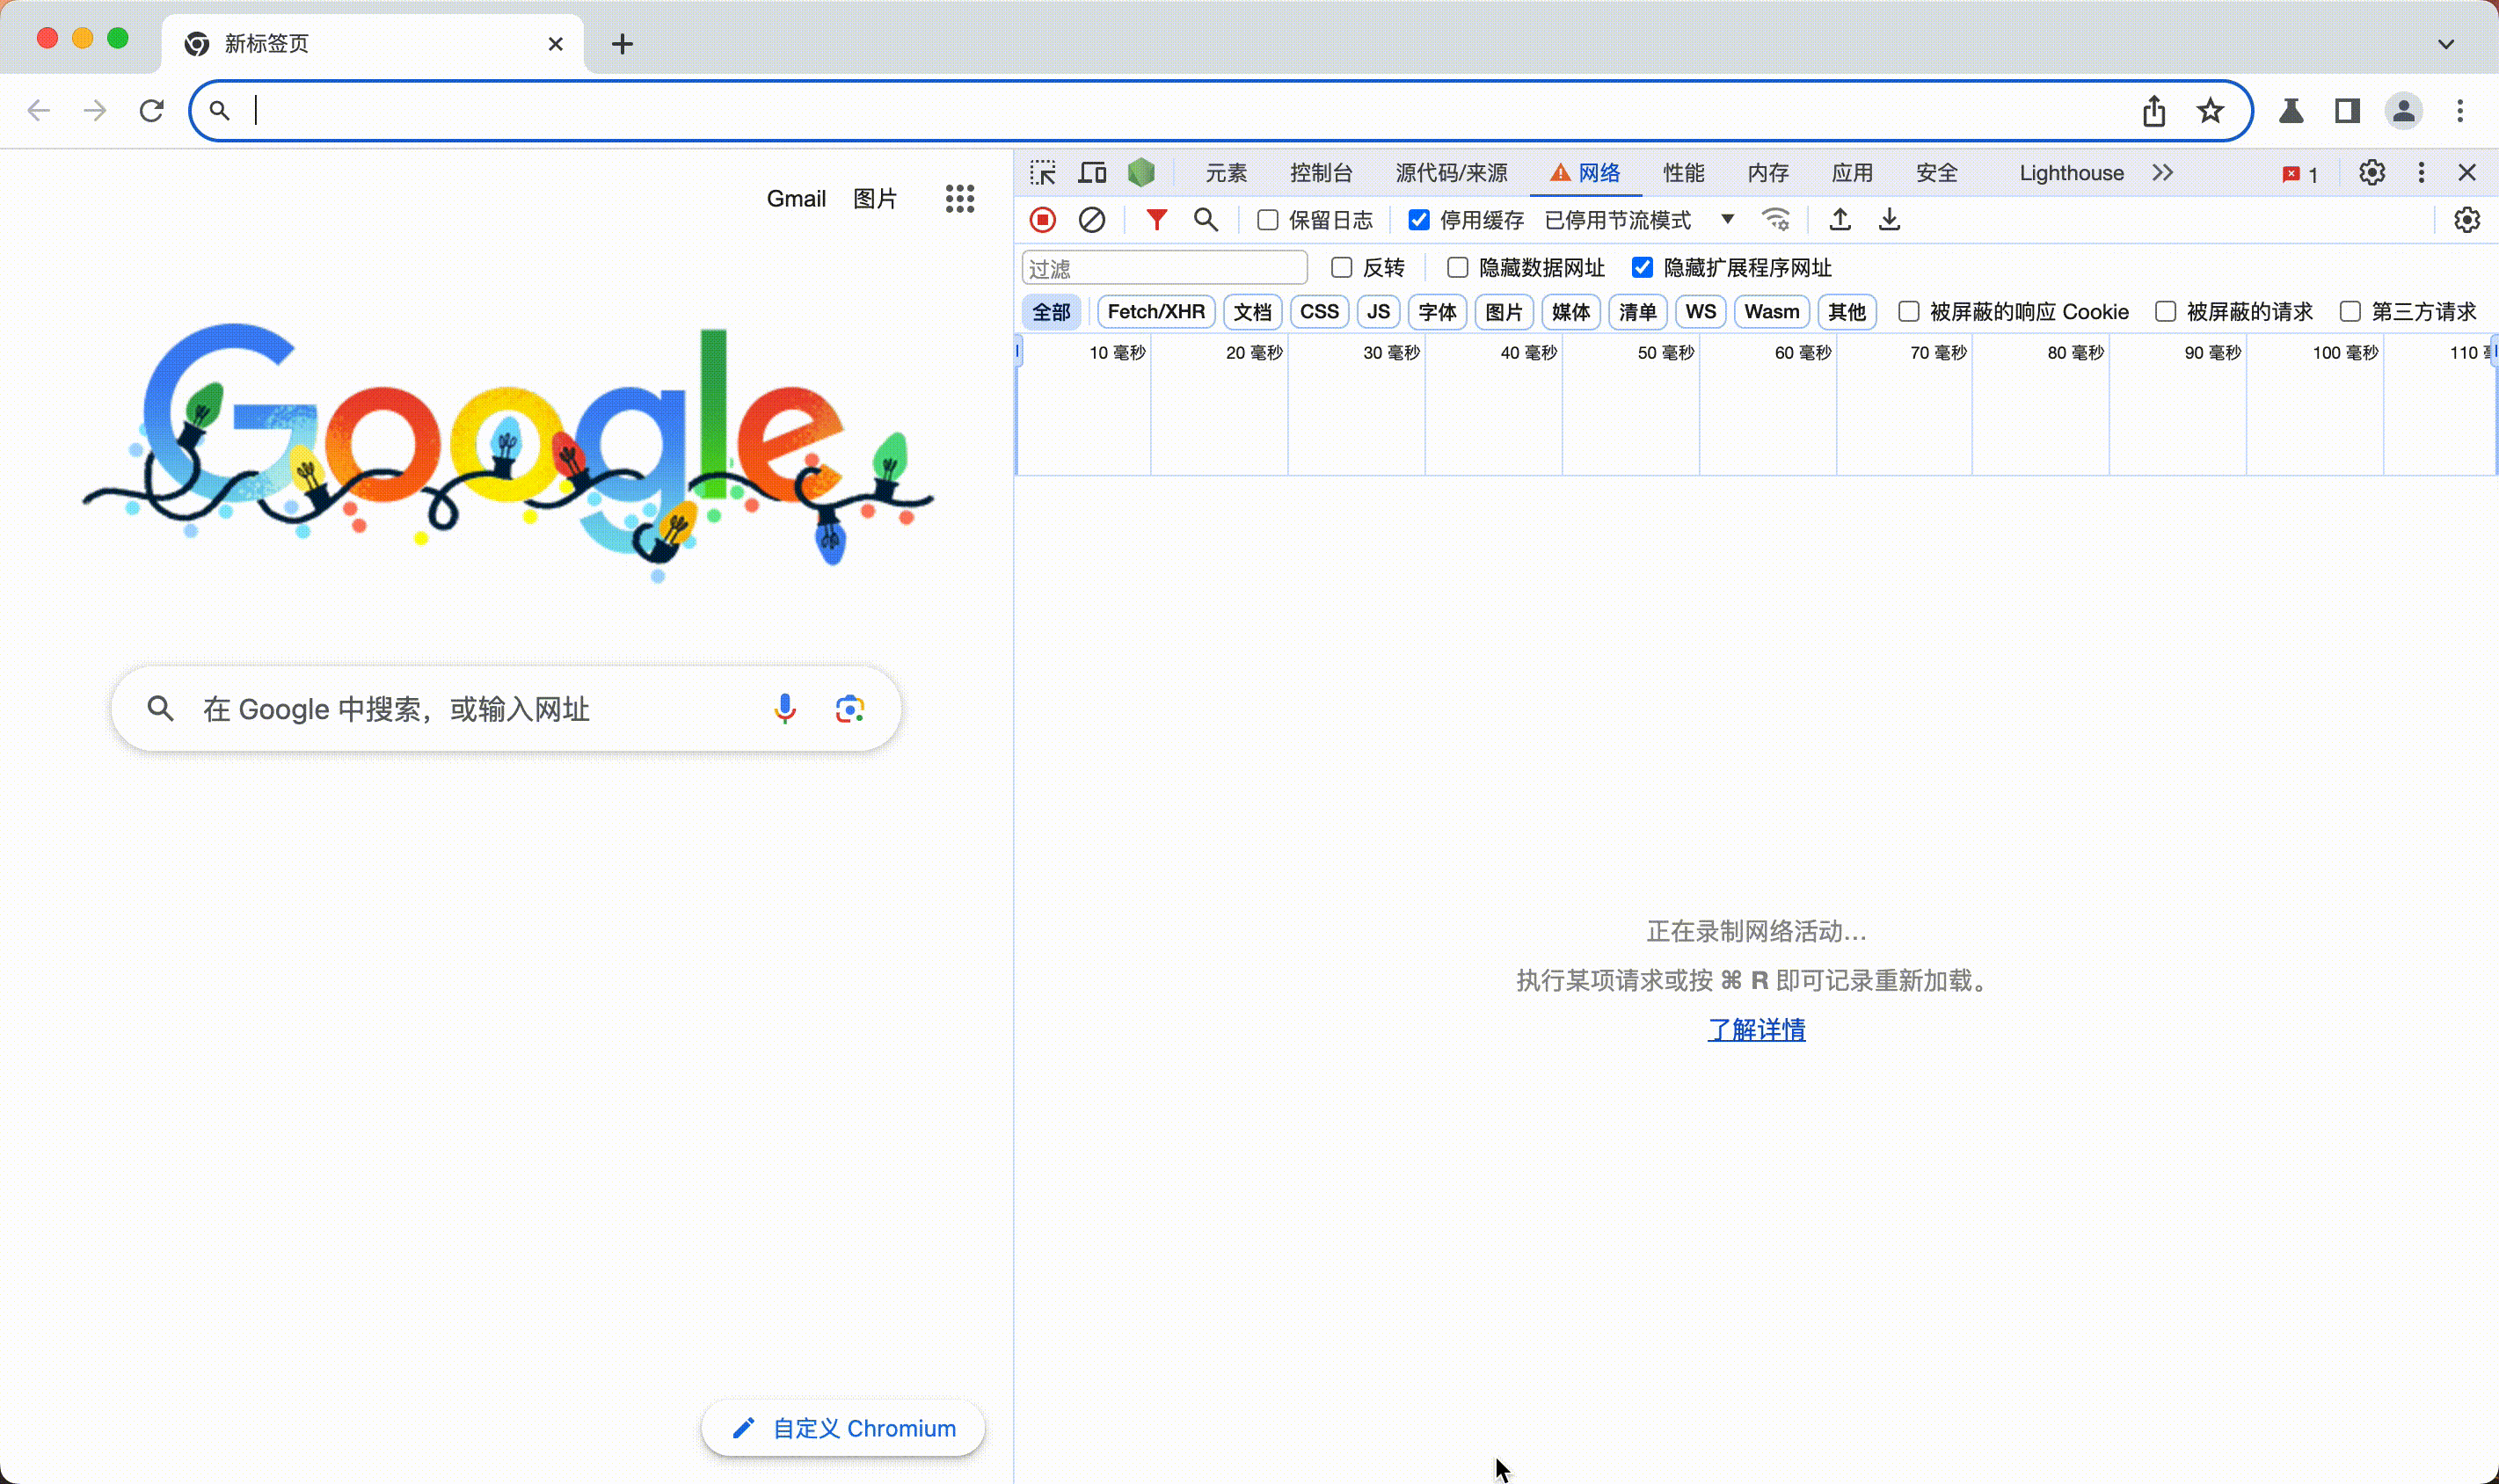Filter requests by 图片 type
This screenshot has width=2499, height=1484.
click(1504, 311)
